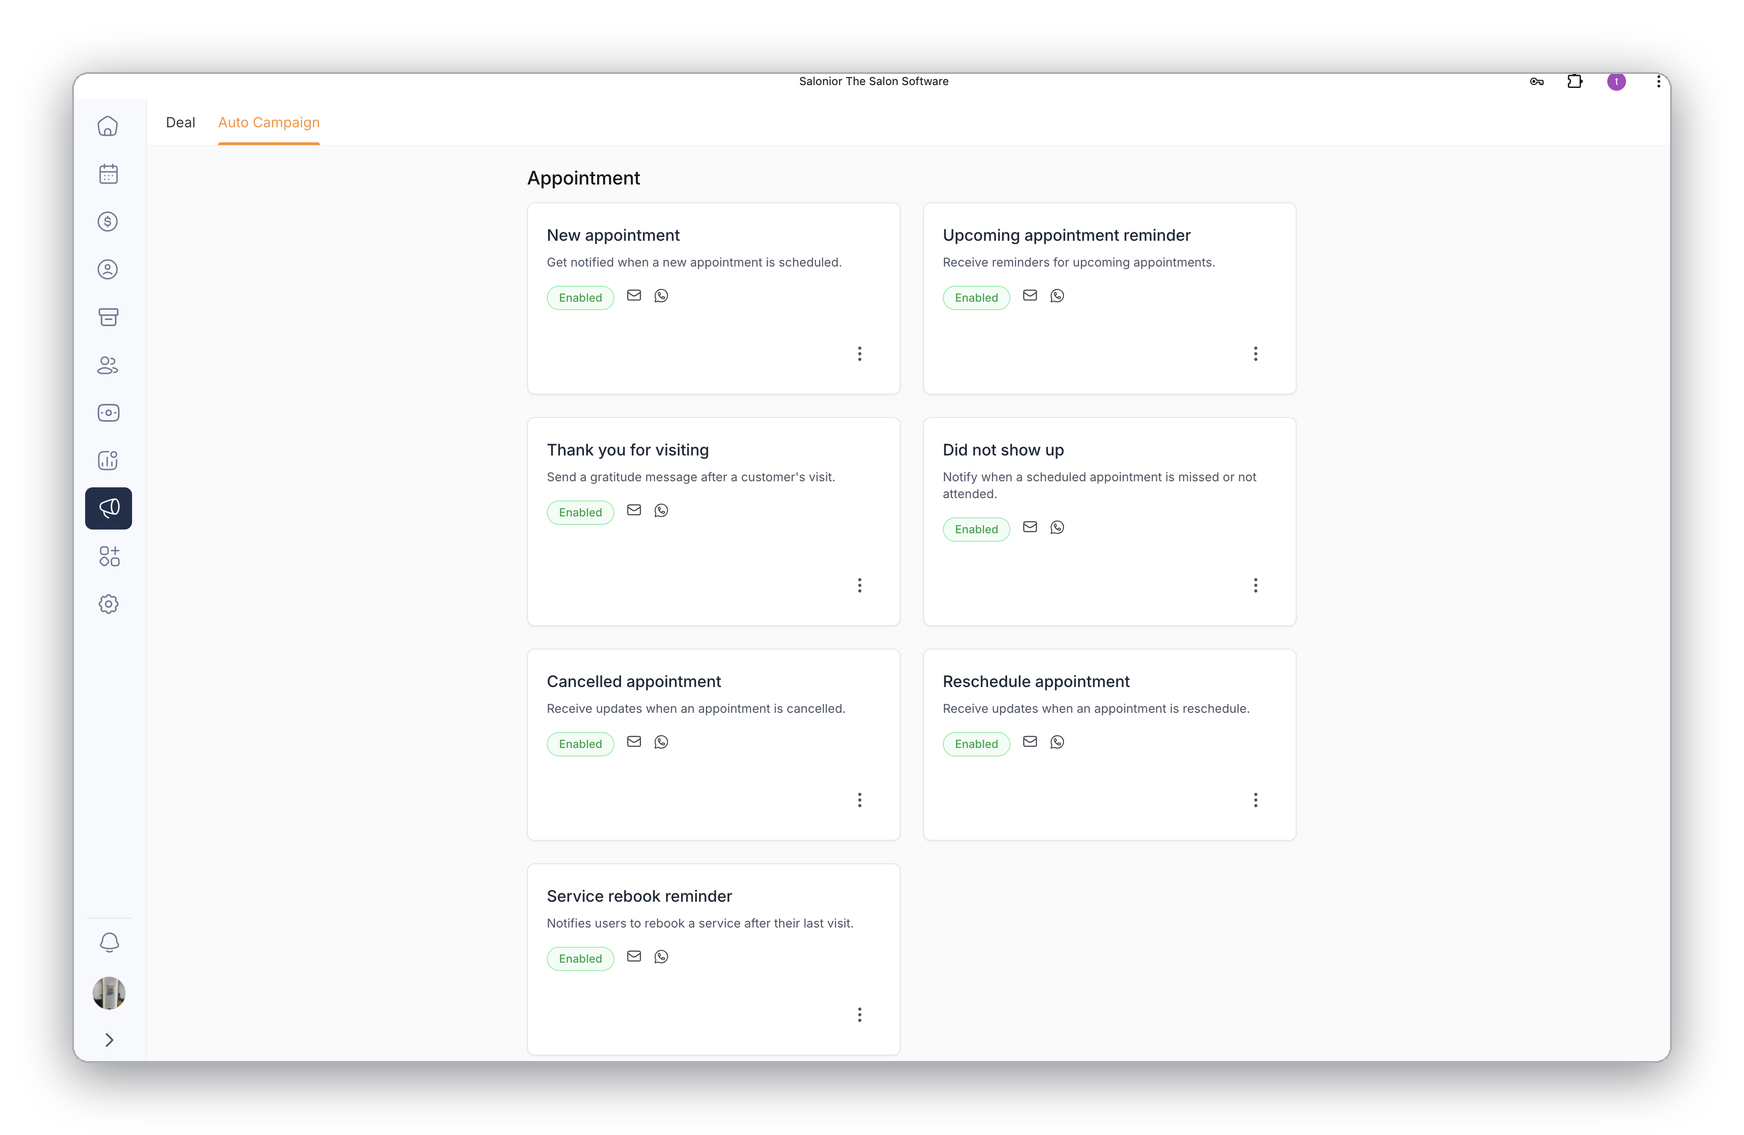The image size is (1744, 1135).
Task: Click the Enabled badge on Thank you for visiting
Action: click(580, 512)
